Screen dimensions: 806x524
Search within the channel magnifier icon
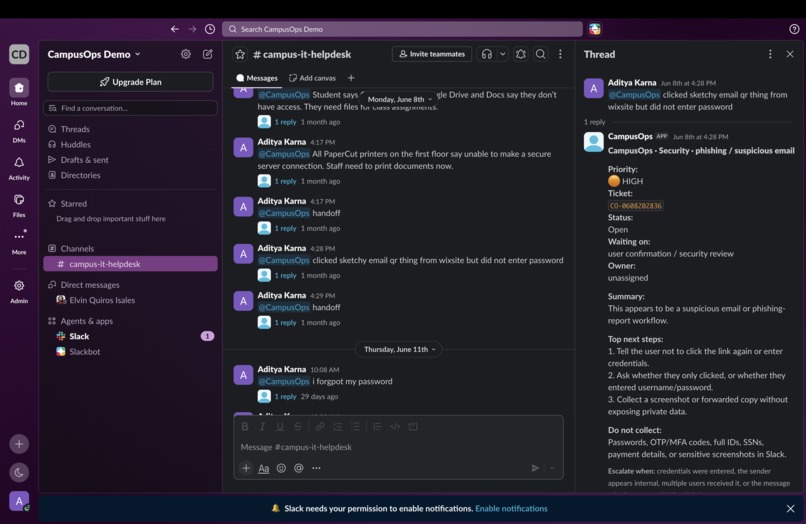click(x=540, y=54)
